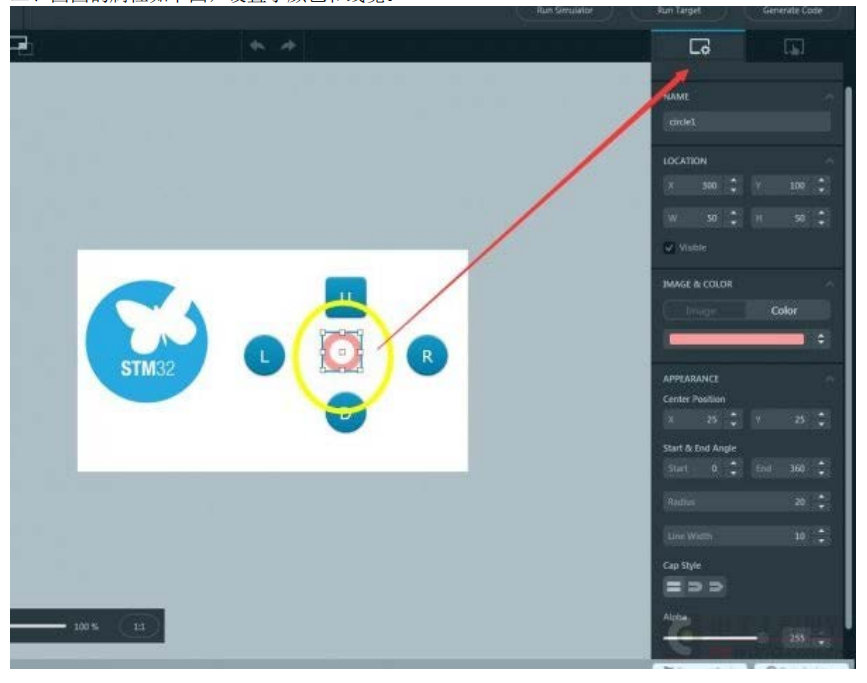The width and height of the screenshot is (867, 683).
Task: Toggle the Visible checkbox
Action: tap(669, 248)
